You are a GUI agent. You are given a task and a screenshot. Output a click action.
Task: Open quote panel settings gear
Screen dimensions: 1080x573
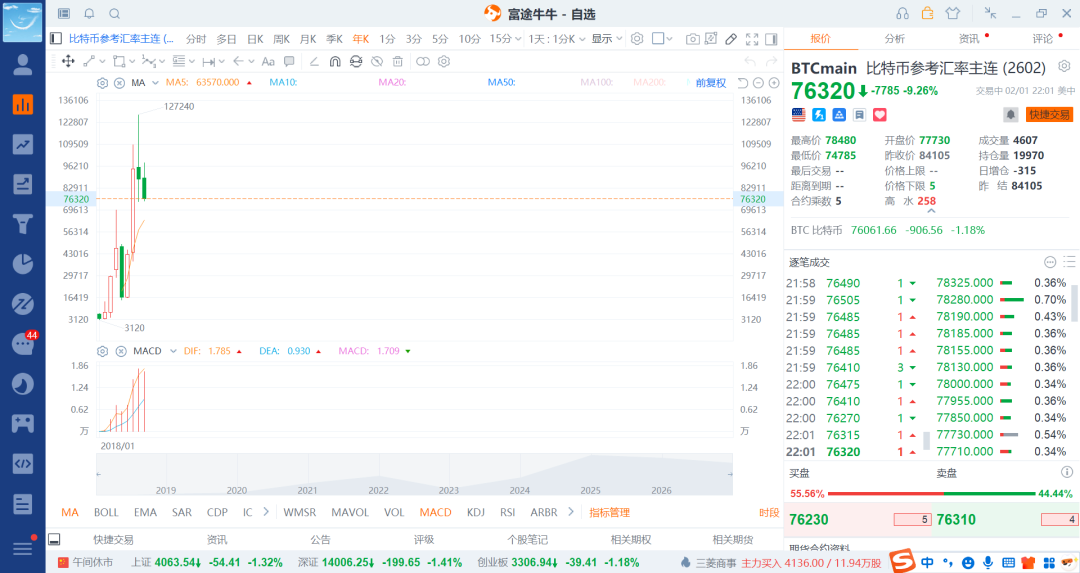click(x=1064, y=66)
